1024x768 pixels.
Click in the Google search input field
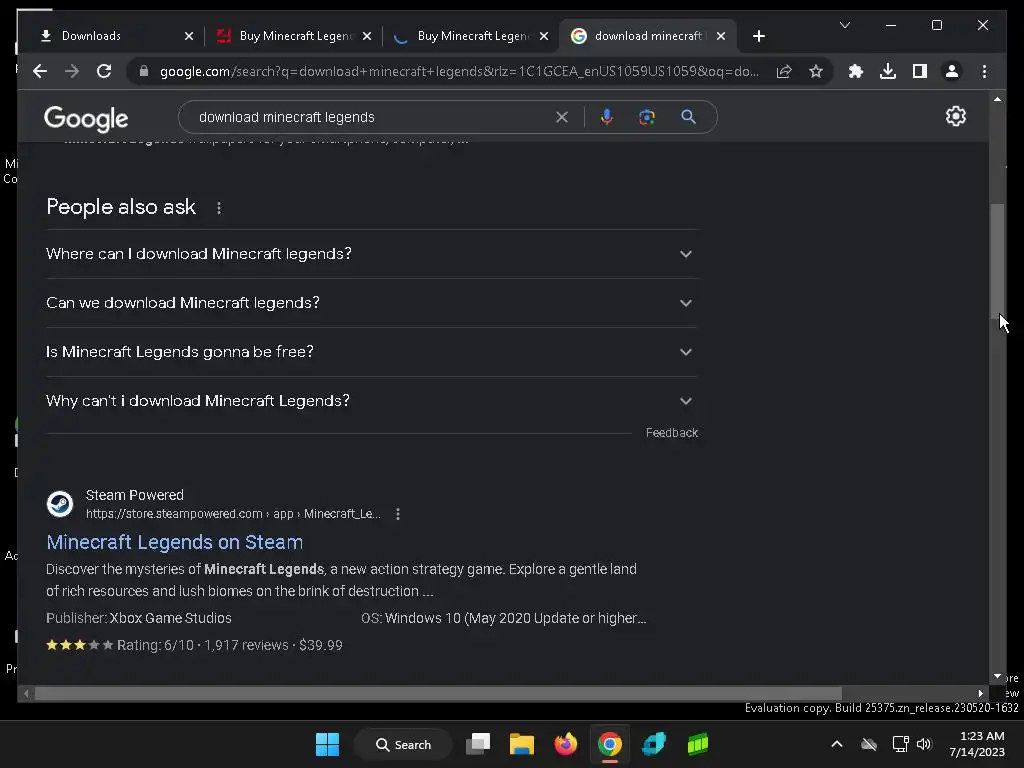(x=372, y=117)
